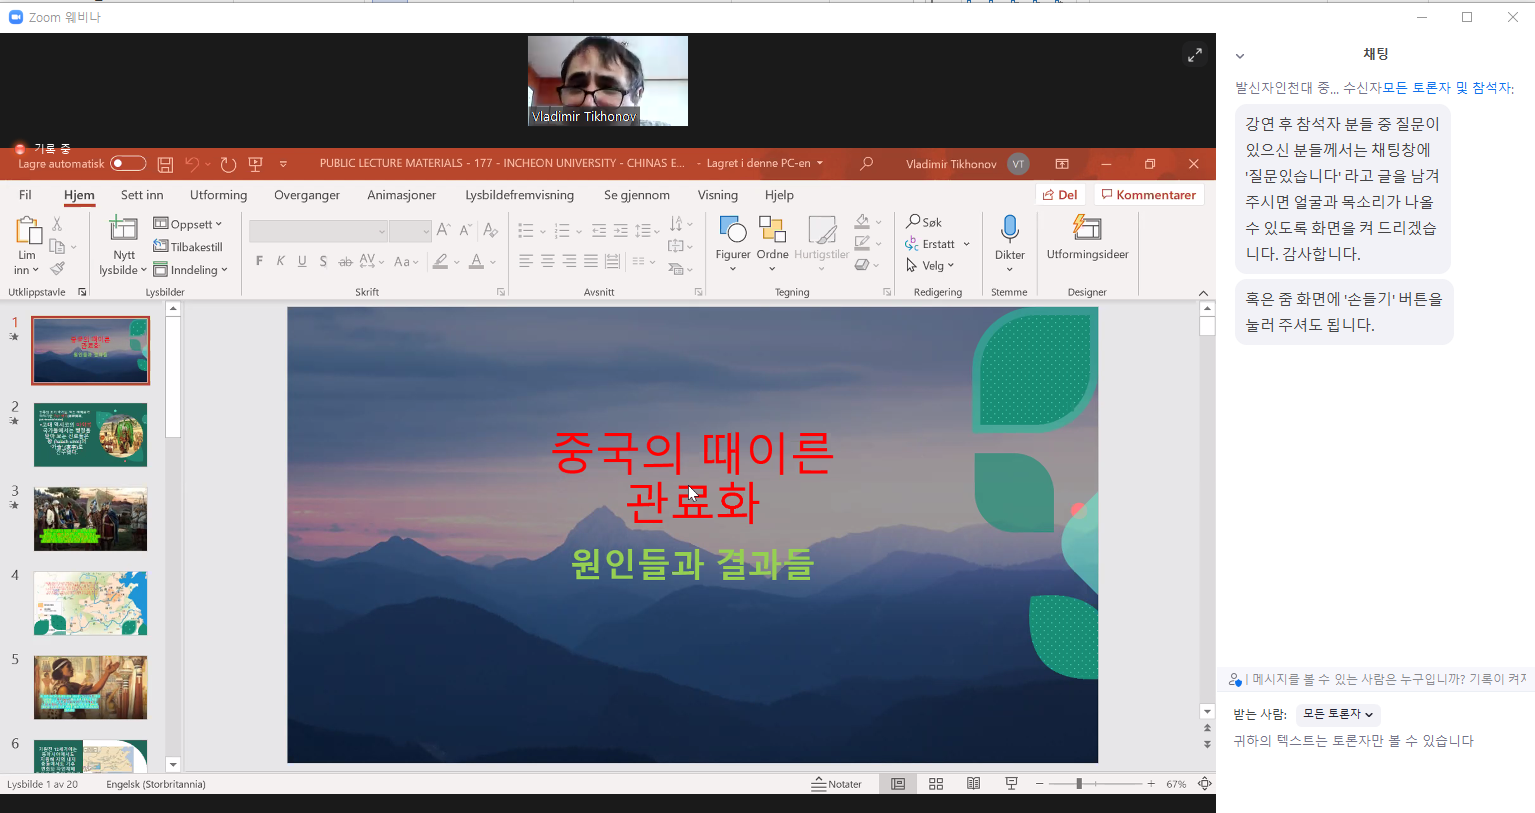Open the Fil menu

coord(25,195)
